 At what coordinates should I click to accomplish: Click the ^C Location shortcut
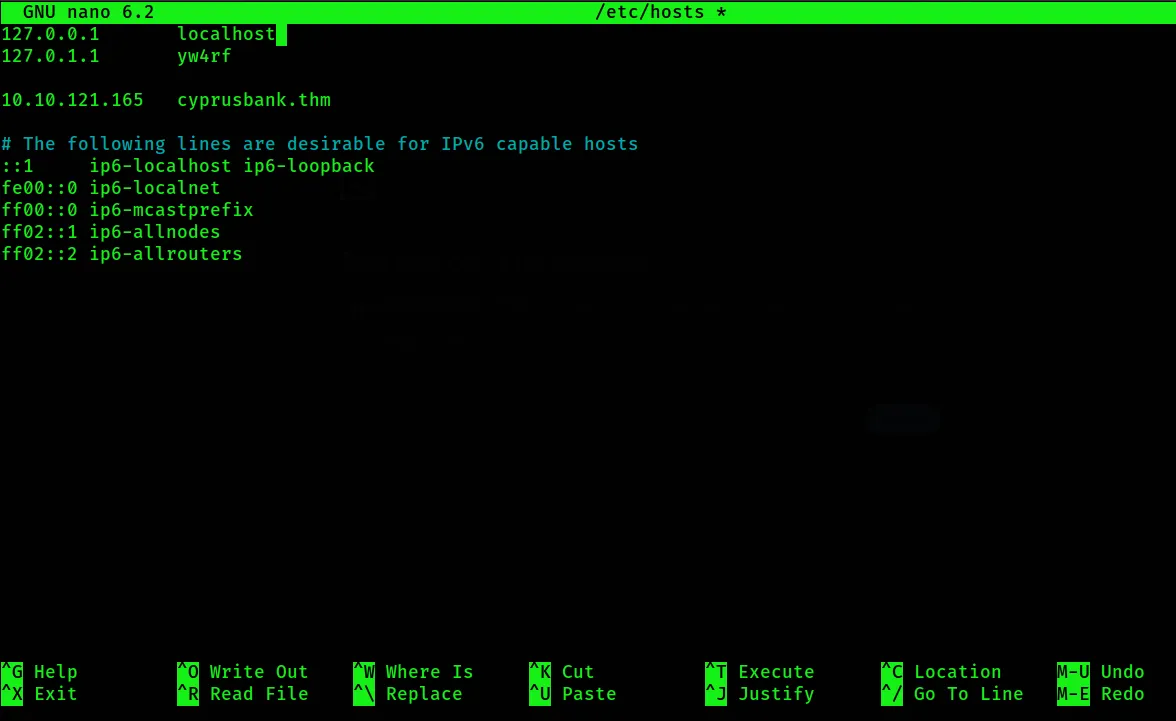[x=940, y=672]
